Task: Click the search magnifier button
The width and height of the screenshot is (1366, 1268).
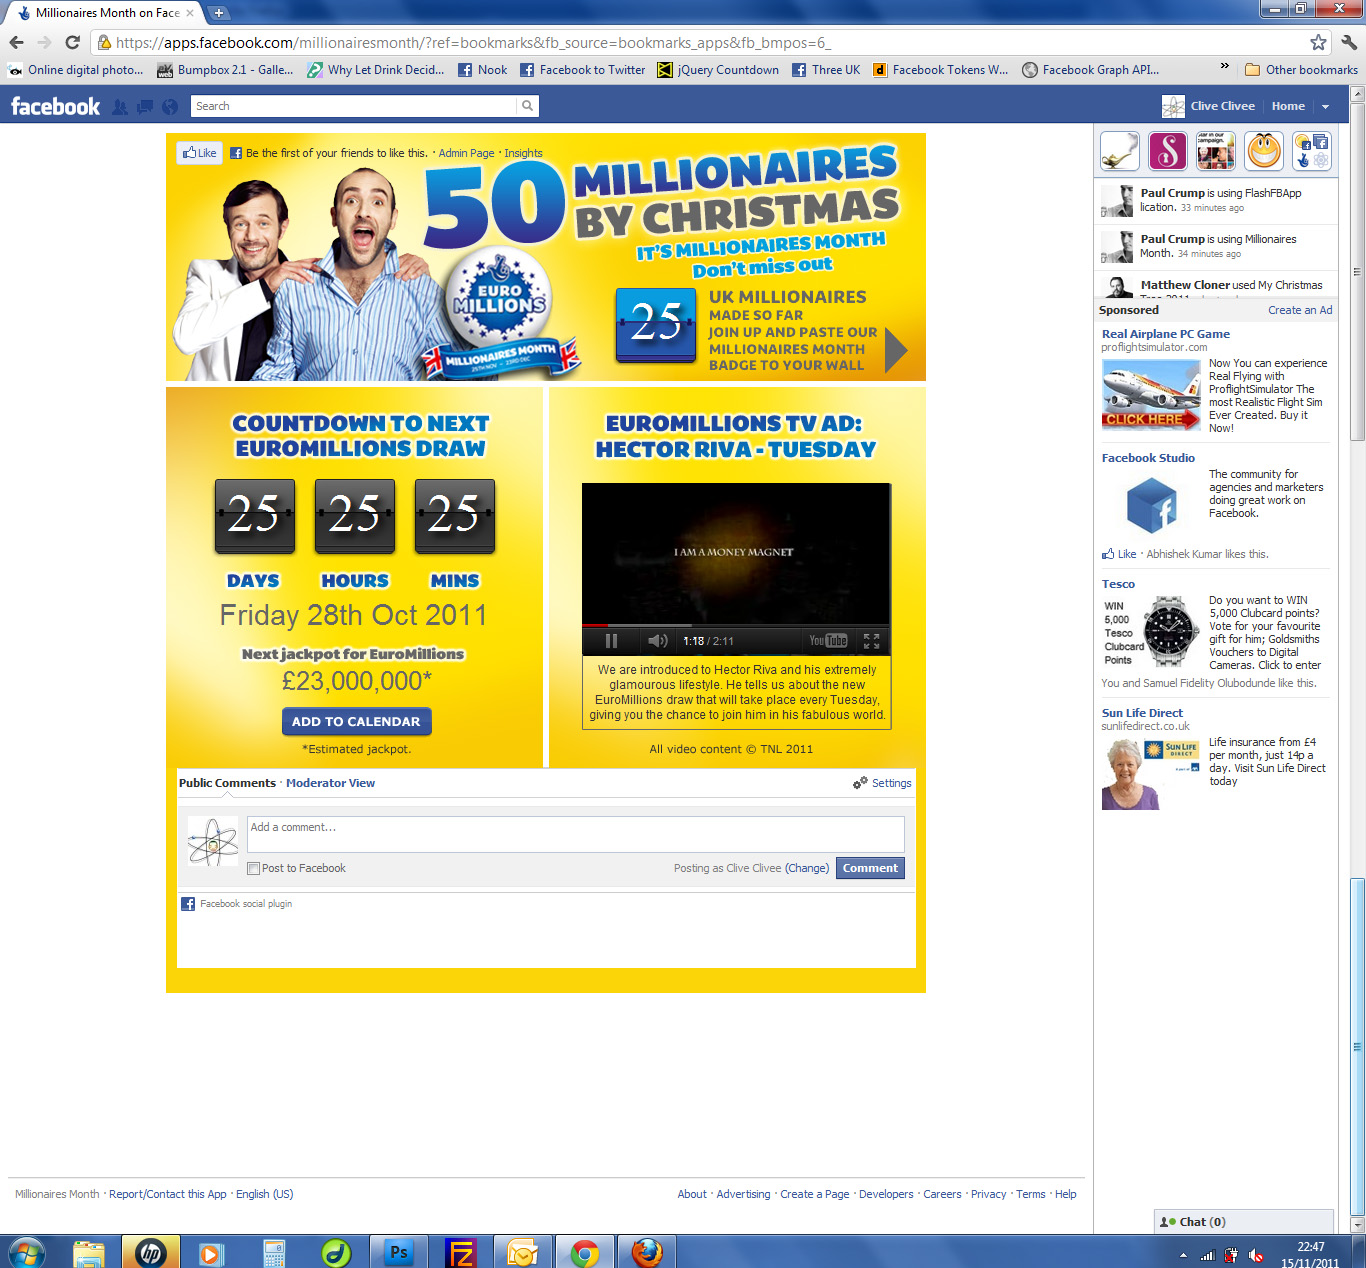Action: click(x=527, y=106)
